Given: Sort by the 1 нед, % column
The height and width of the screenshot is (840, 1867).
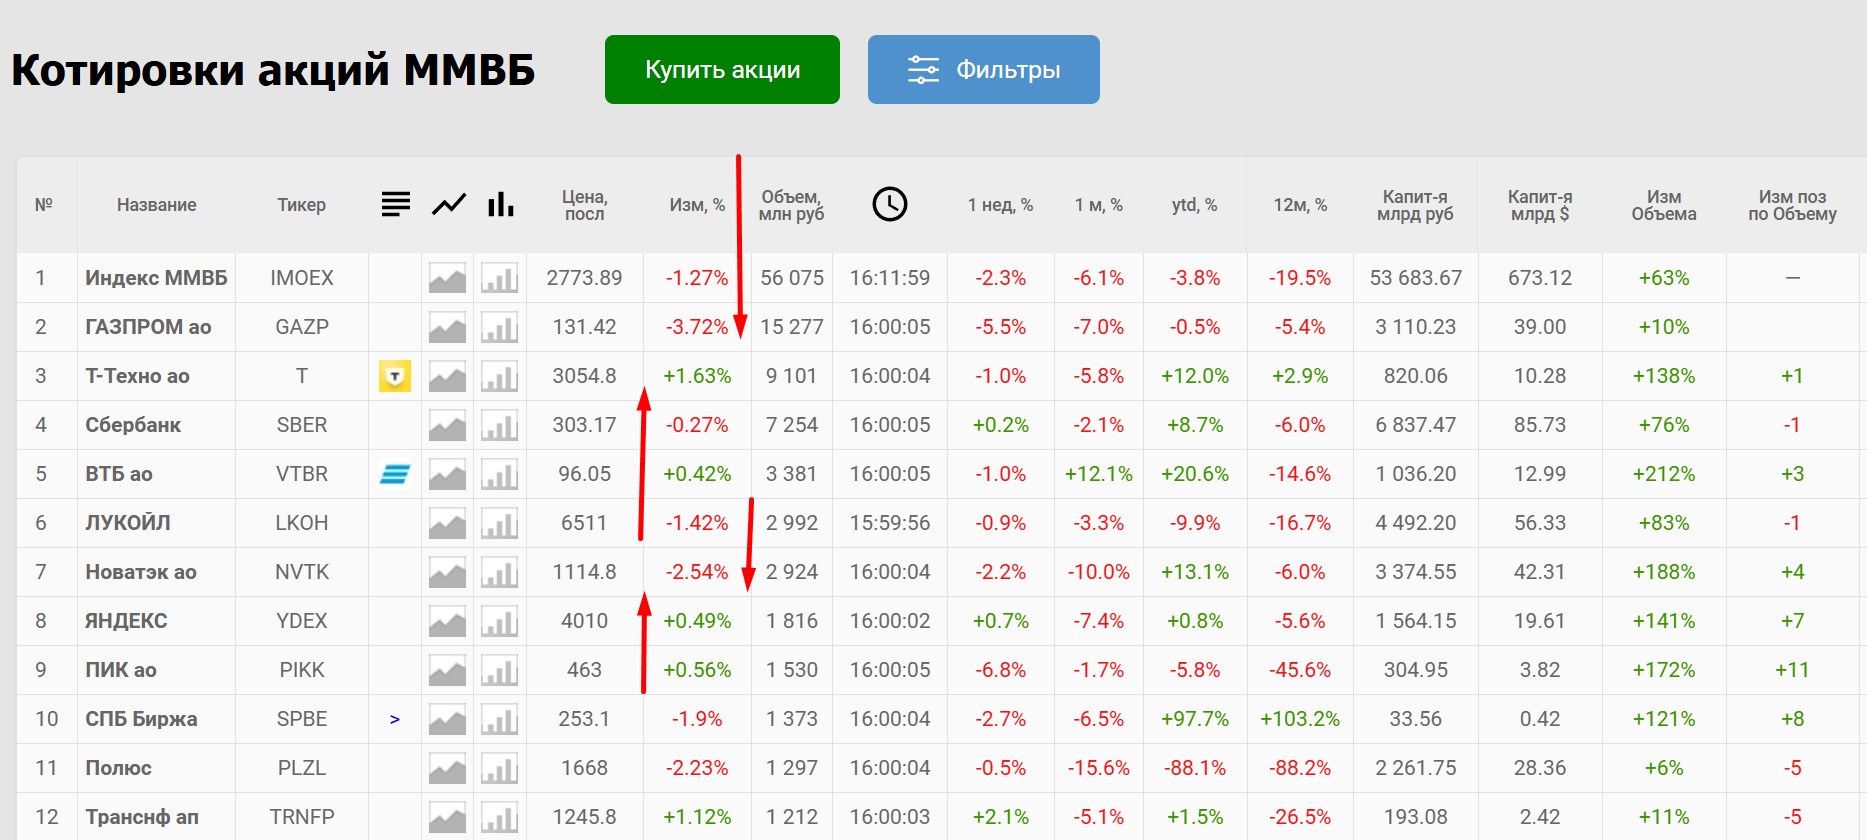Looking at the screenshot, I should (x=1000, y=205).
